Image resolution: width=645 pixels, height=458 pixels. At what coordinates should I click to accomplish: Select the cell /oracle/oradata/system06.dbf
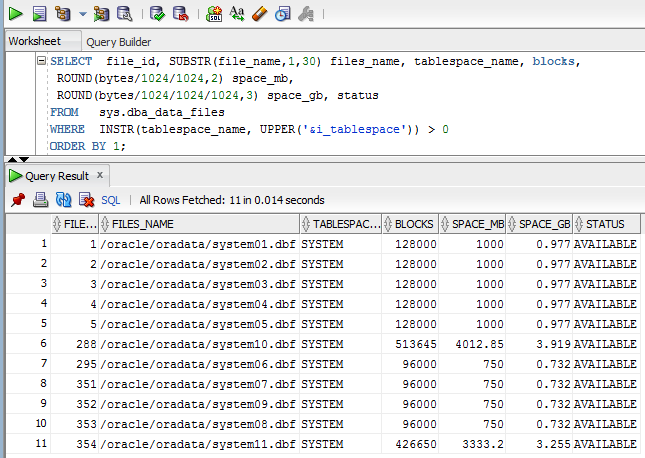coord(198,365)
